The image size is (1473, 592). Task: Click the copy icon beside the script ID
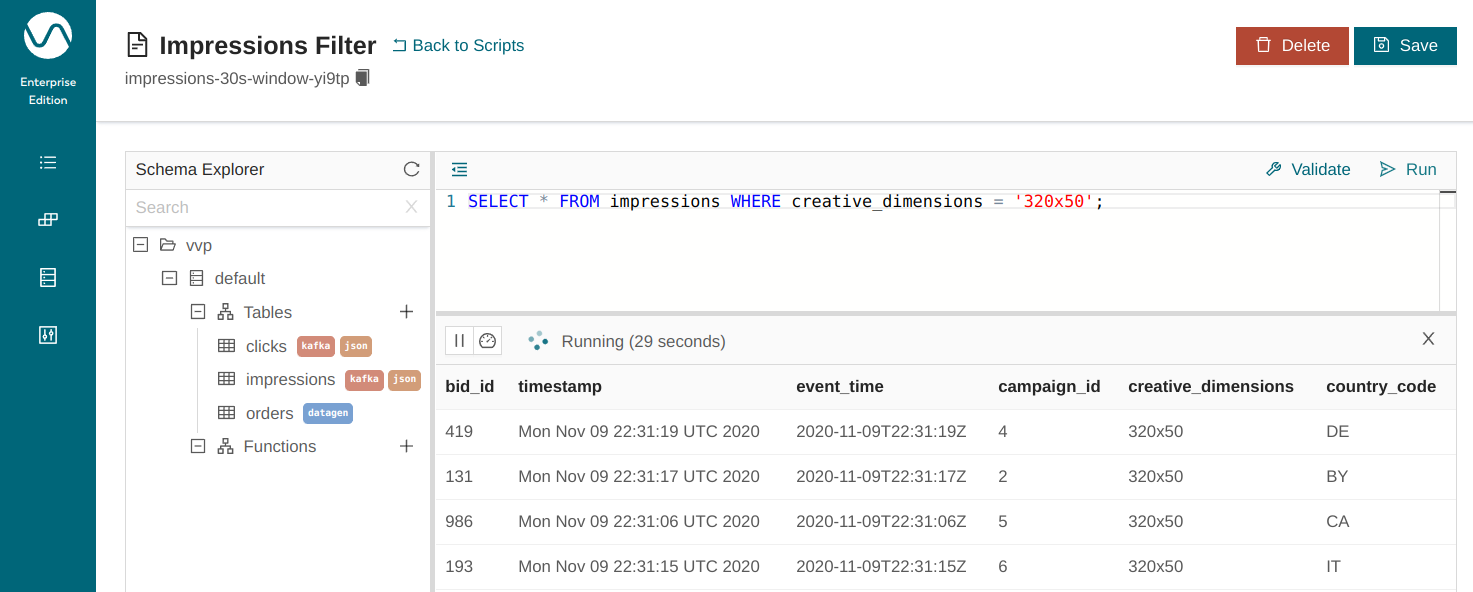pos(363,78)
